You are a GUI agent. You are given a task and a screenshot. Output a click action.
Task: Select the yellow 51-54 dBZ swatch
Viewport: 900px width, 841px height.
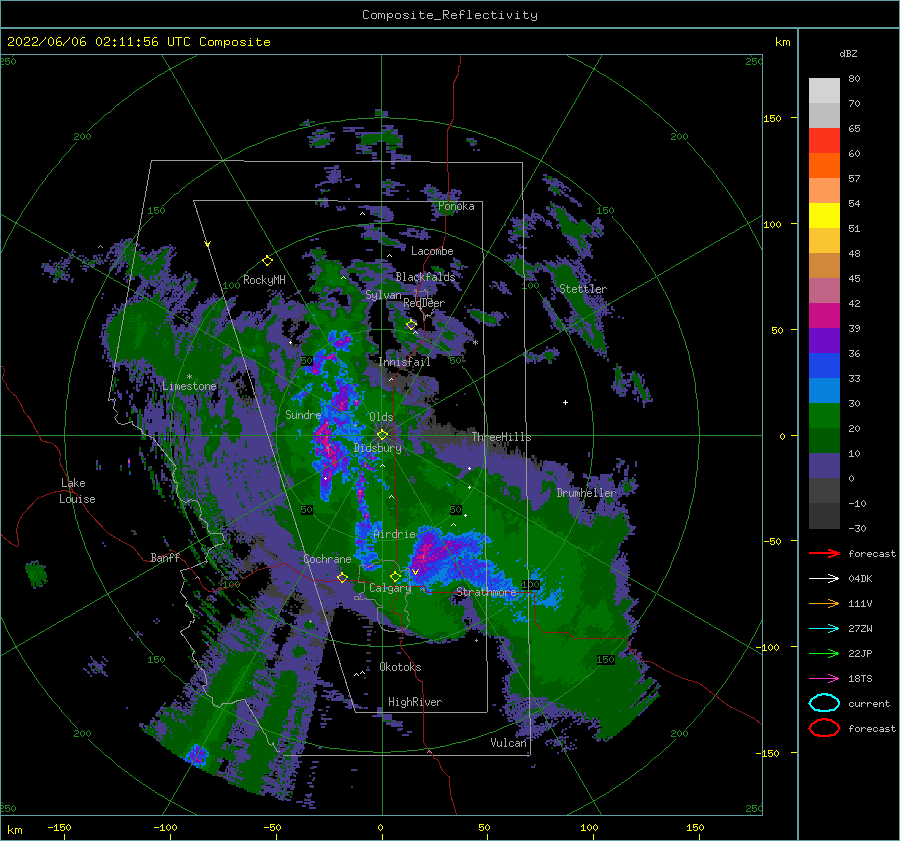(824, 216)
